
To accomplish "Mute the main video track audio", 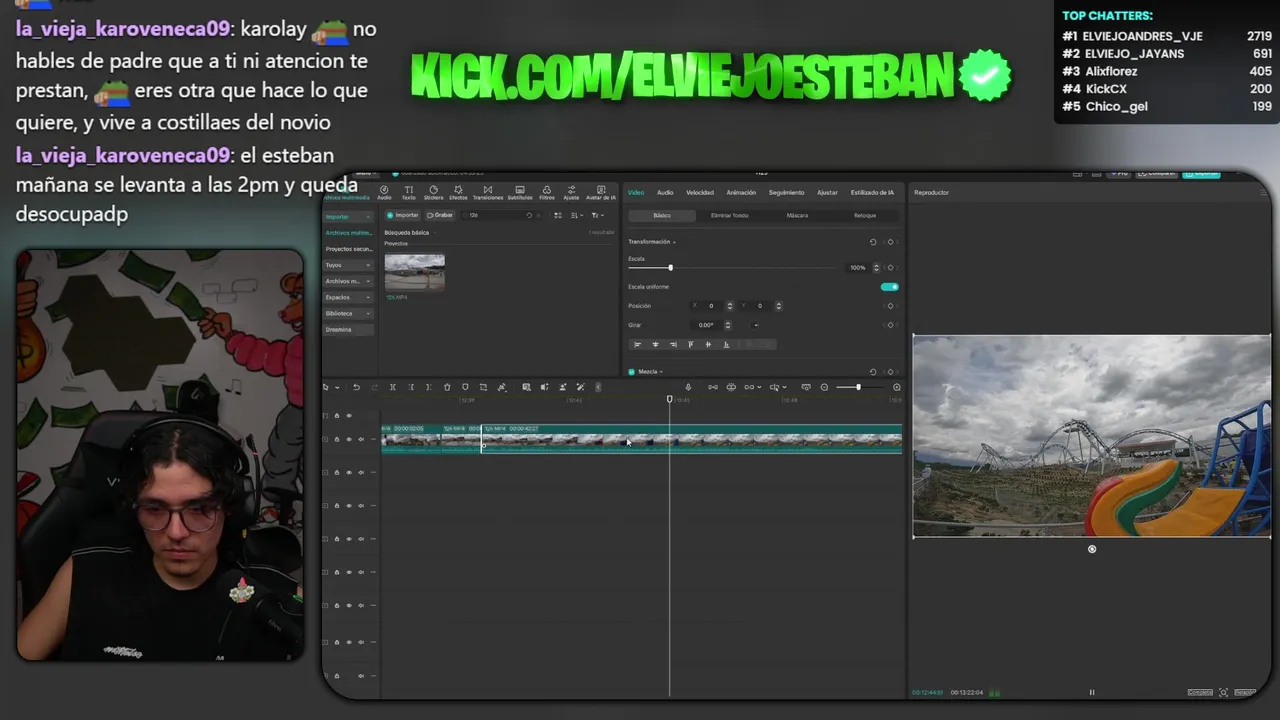I will [361, 439].
